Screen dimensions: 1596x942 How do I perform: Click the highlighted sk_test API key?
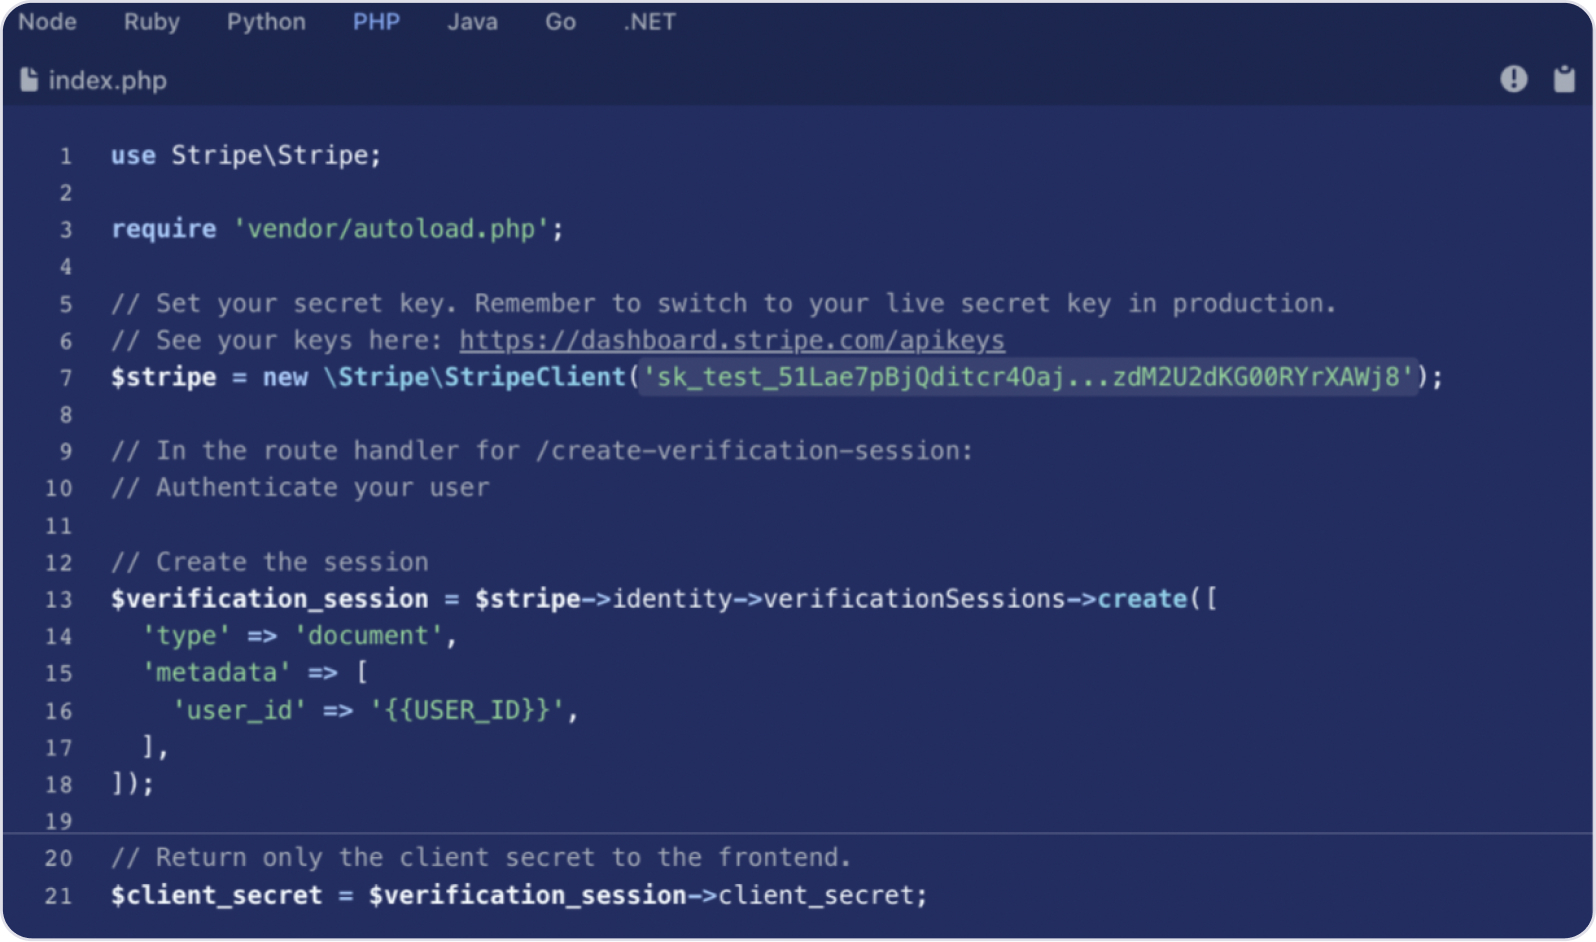[1028, 377]
